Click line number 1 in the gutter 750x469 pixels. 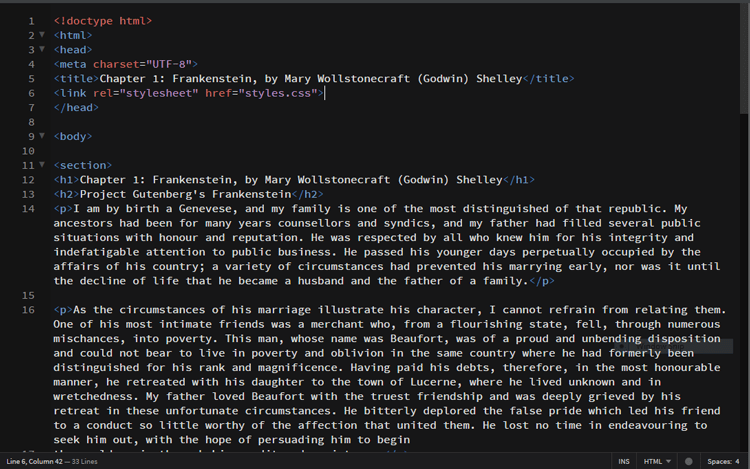[x=32, y=21]
